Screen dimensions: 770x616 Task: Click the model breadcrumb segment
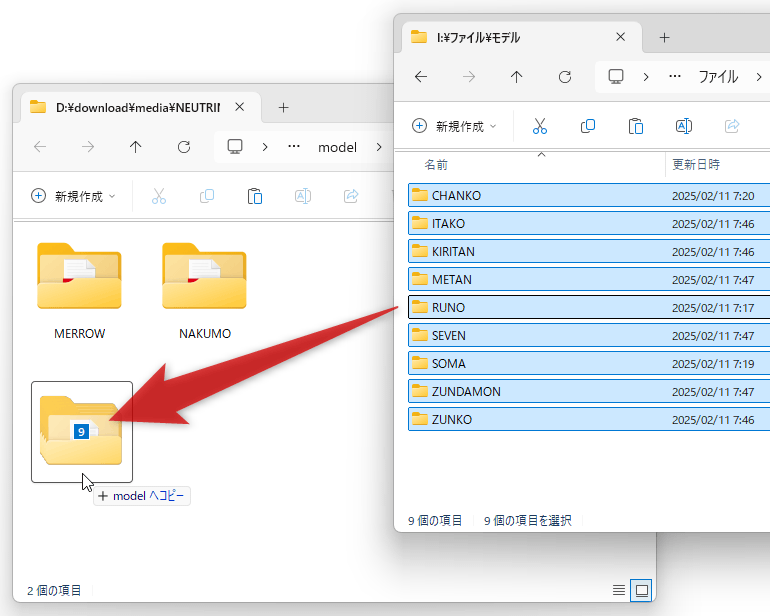coord(337,147)
